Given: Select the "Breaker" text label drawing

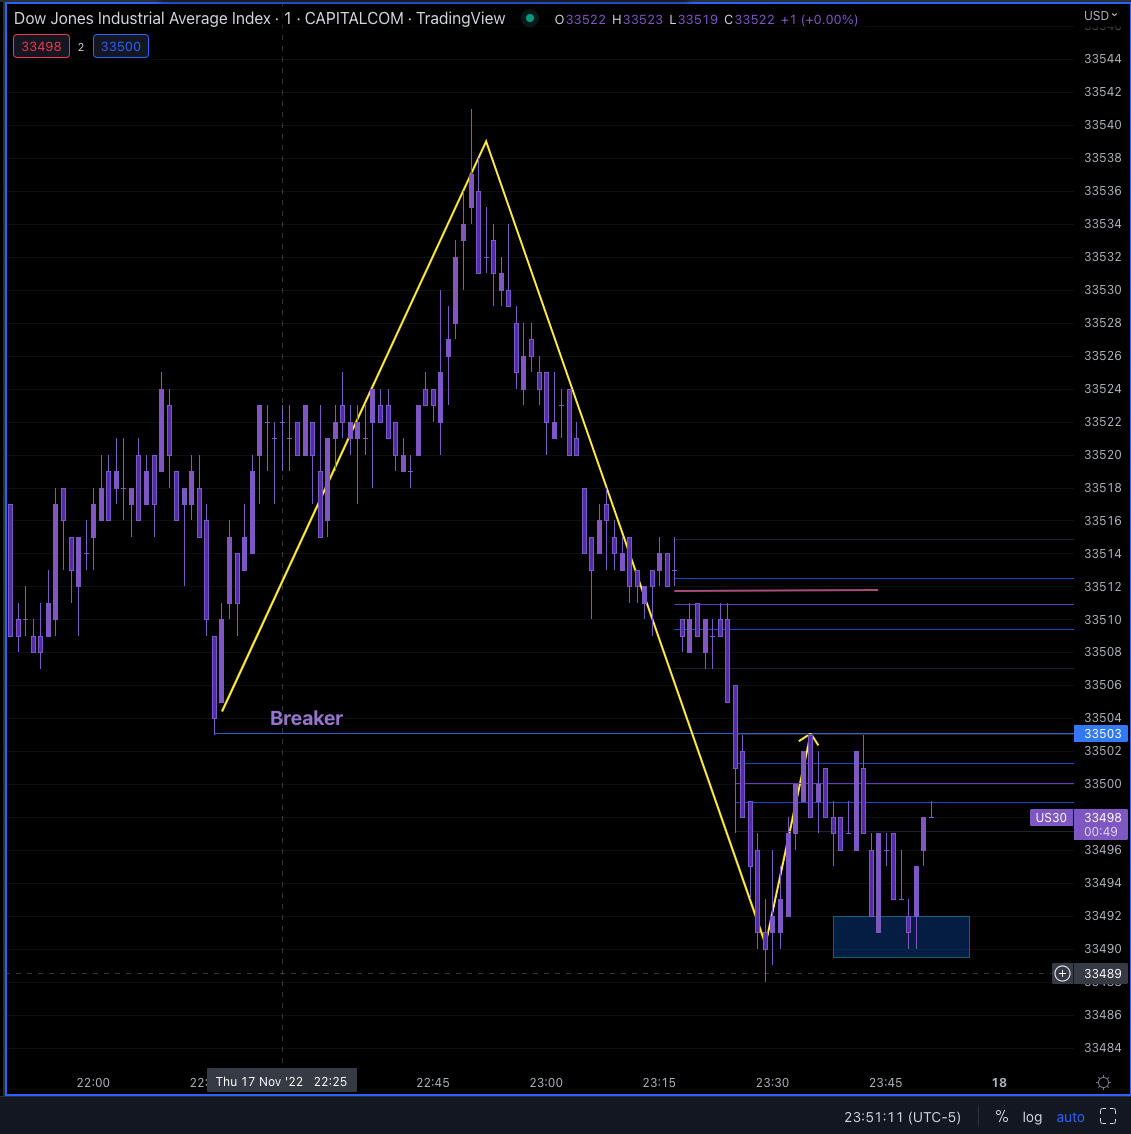Looking at the screenshot, I should [x=306, y=718].
